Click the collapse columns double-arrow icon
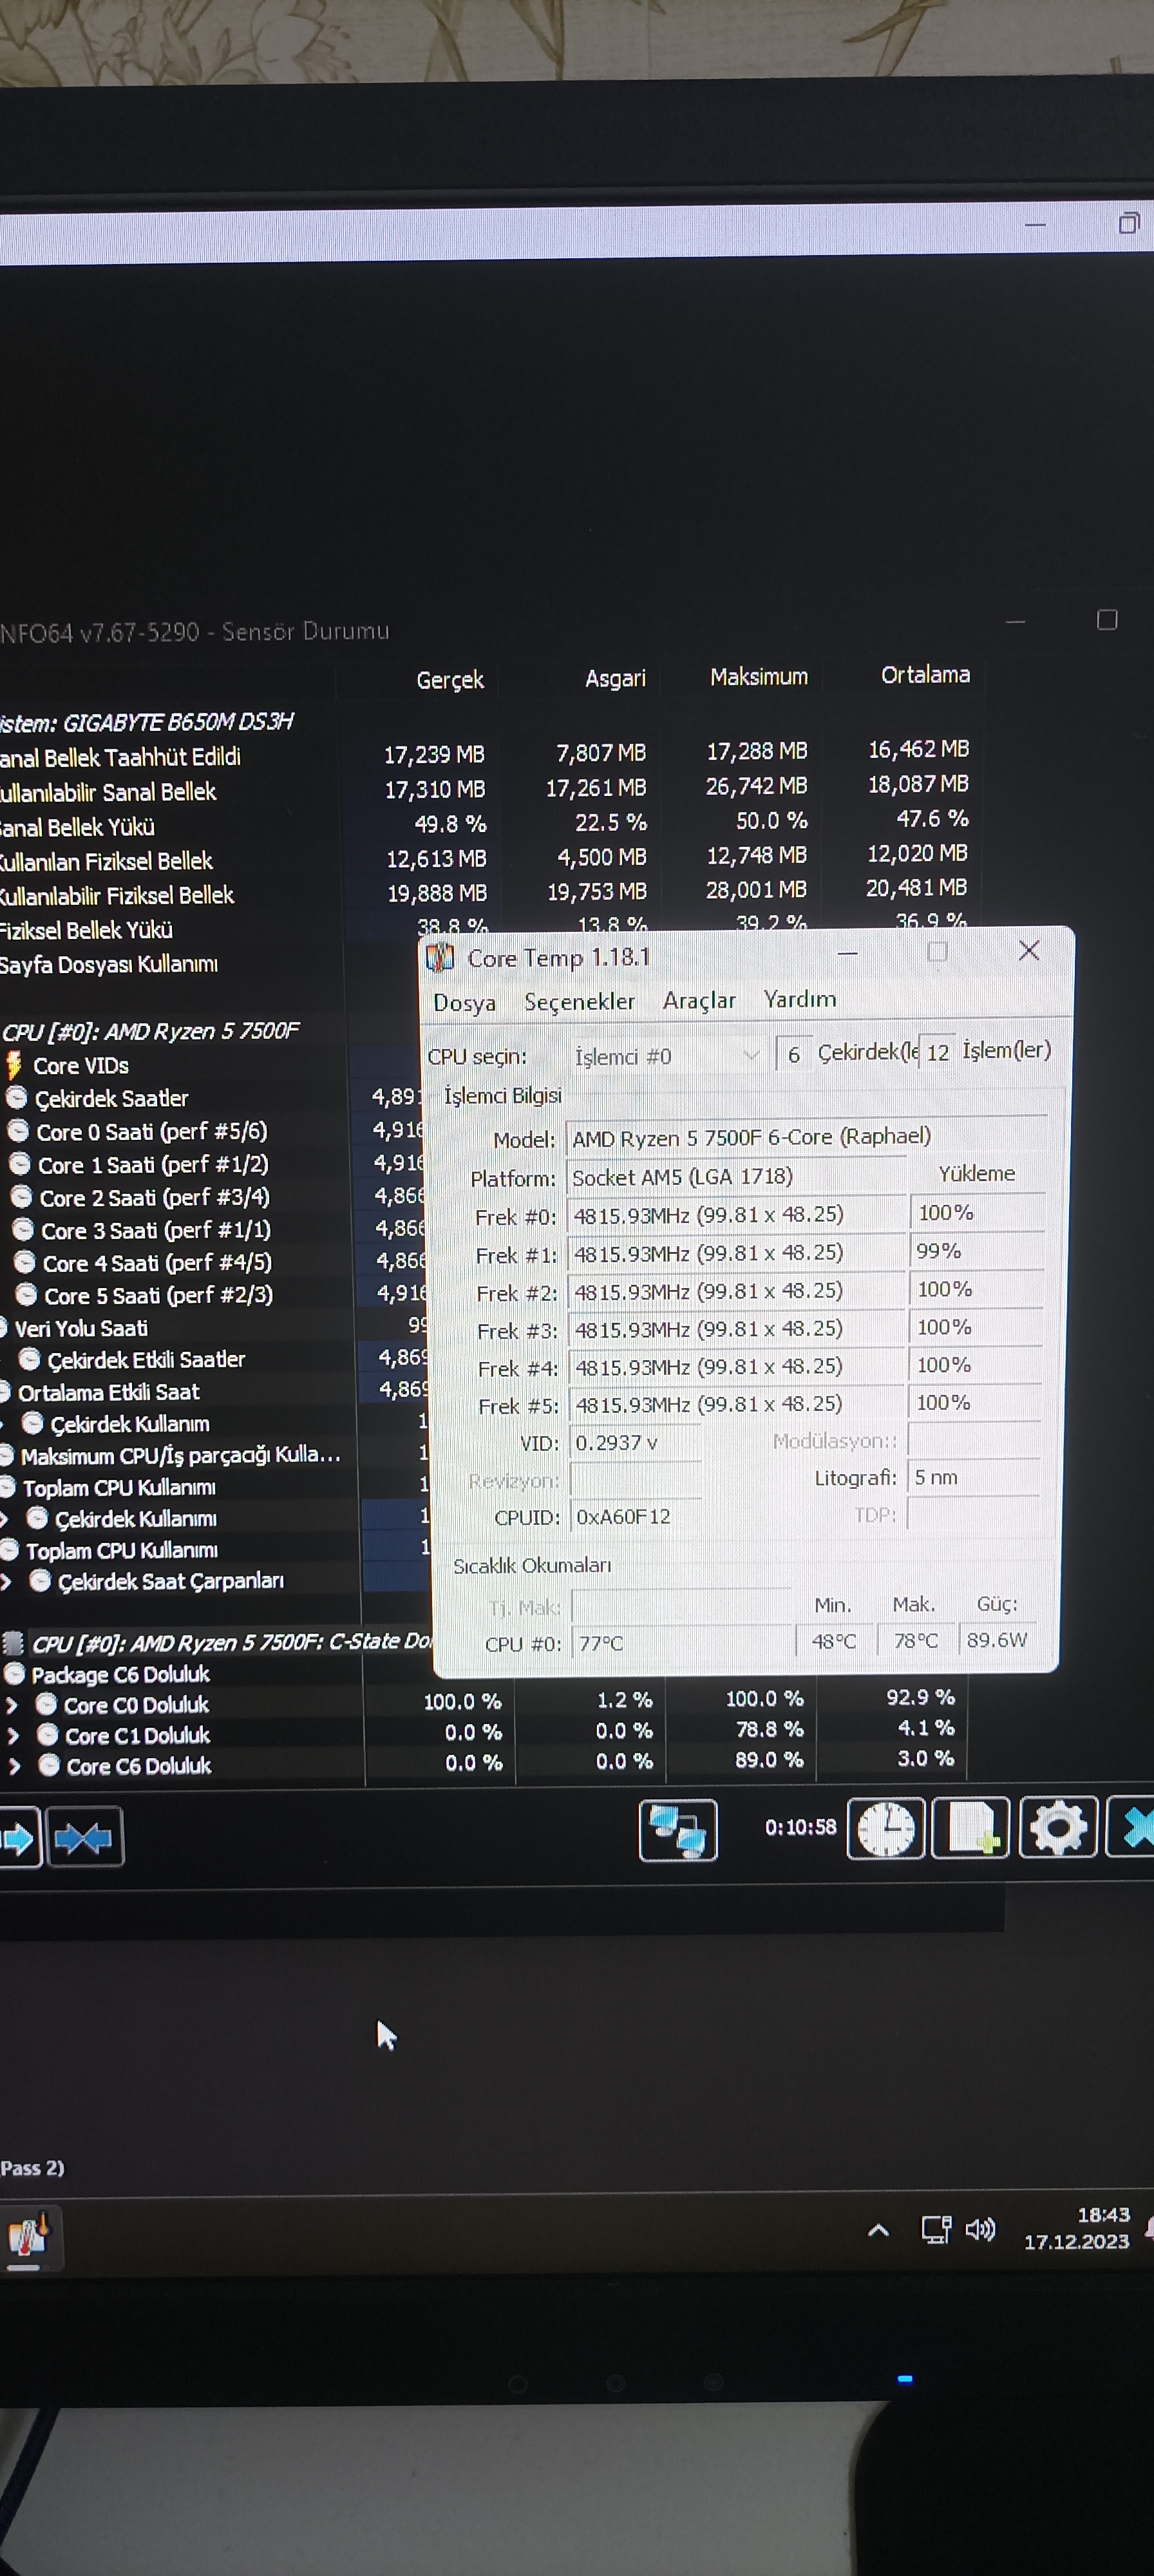This screenshot has height=2576, width=1154. pos(84,1837)
